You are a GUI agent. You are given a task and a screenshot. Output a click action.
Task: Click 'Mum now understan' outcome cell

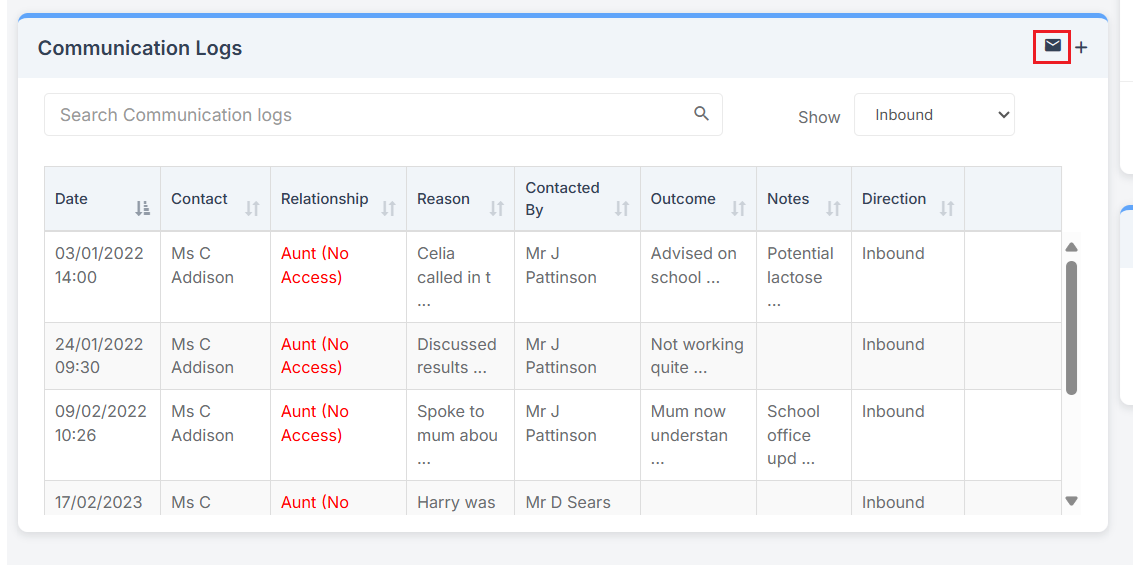pyautogui.click(x=698, y=435)
